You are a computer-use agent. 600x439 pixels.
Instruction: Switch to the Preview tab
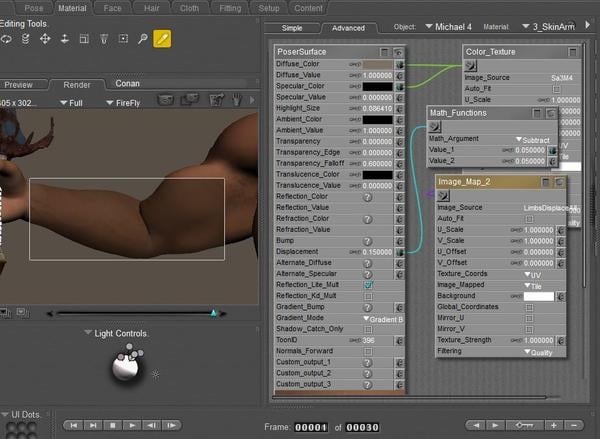pyautogui.click(x=19, y=85)
